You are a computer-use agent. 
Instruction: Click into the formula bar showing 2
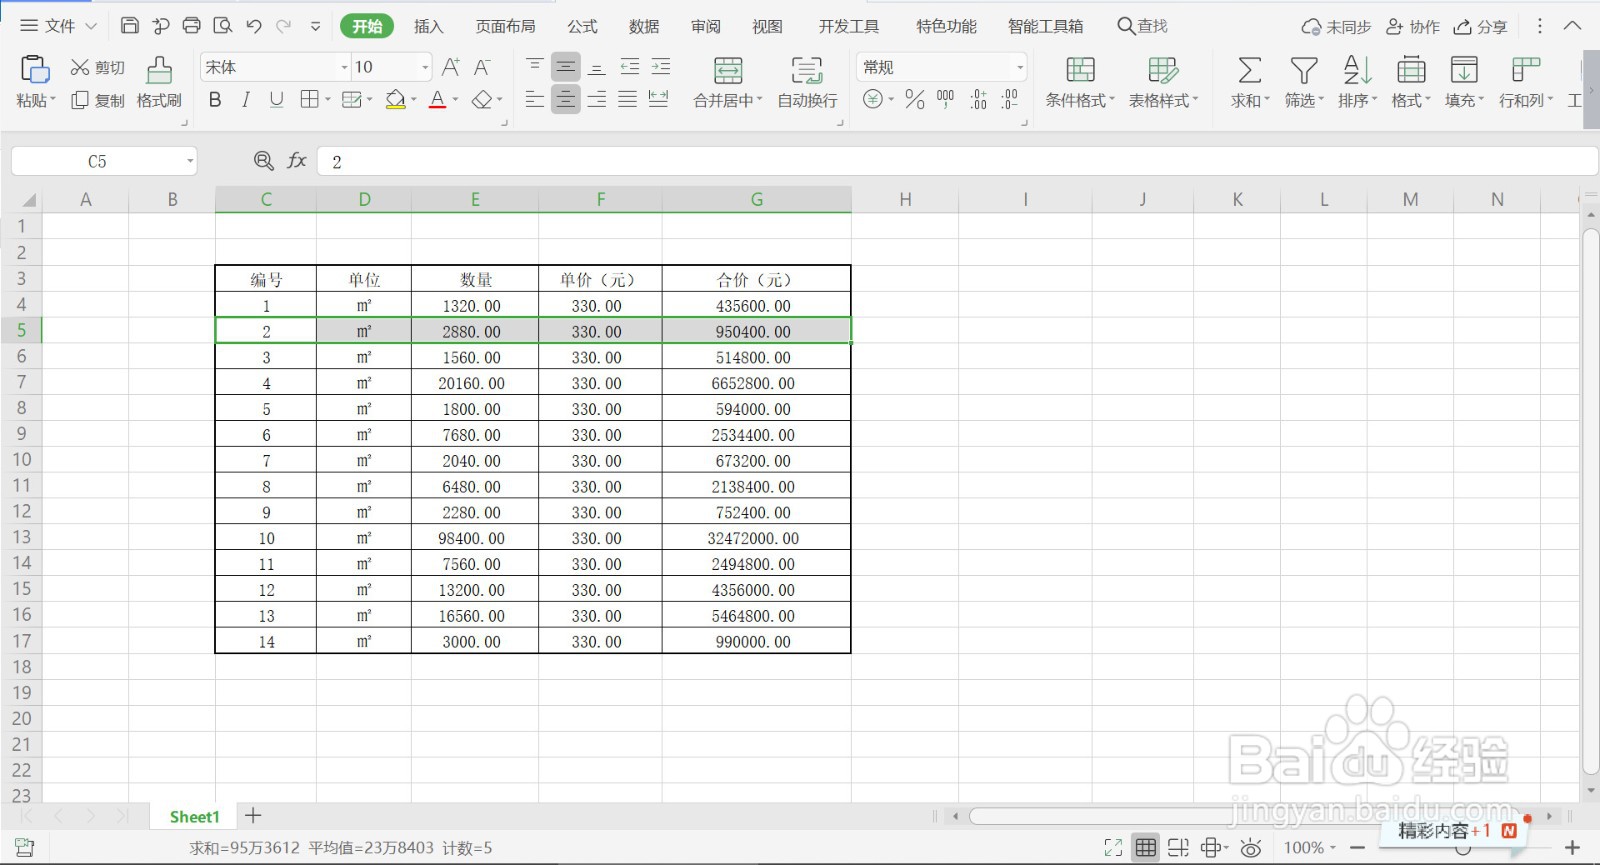[957, 161]
